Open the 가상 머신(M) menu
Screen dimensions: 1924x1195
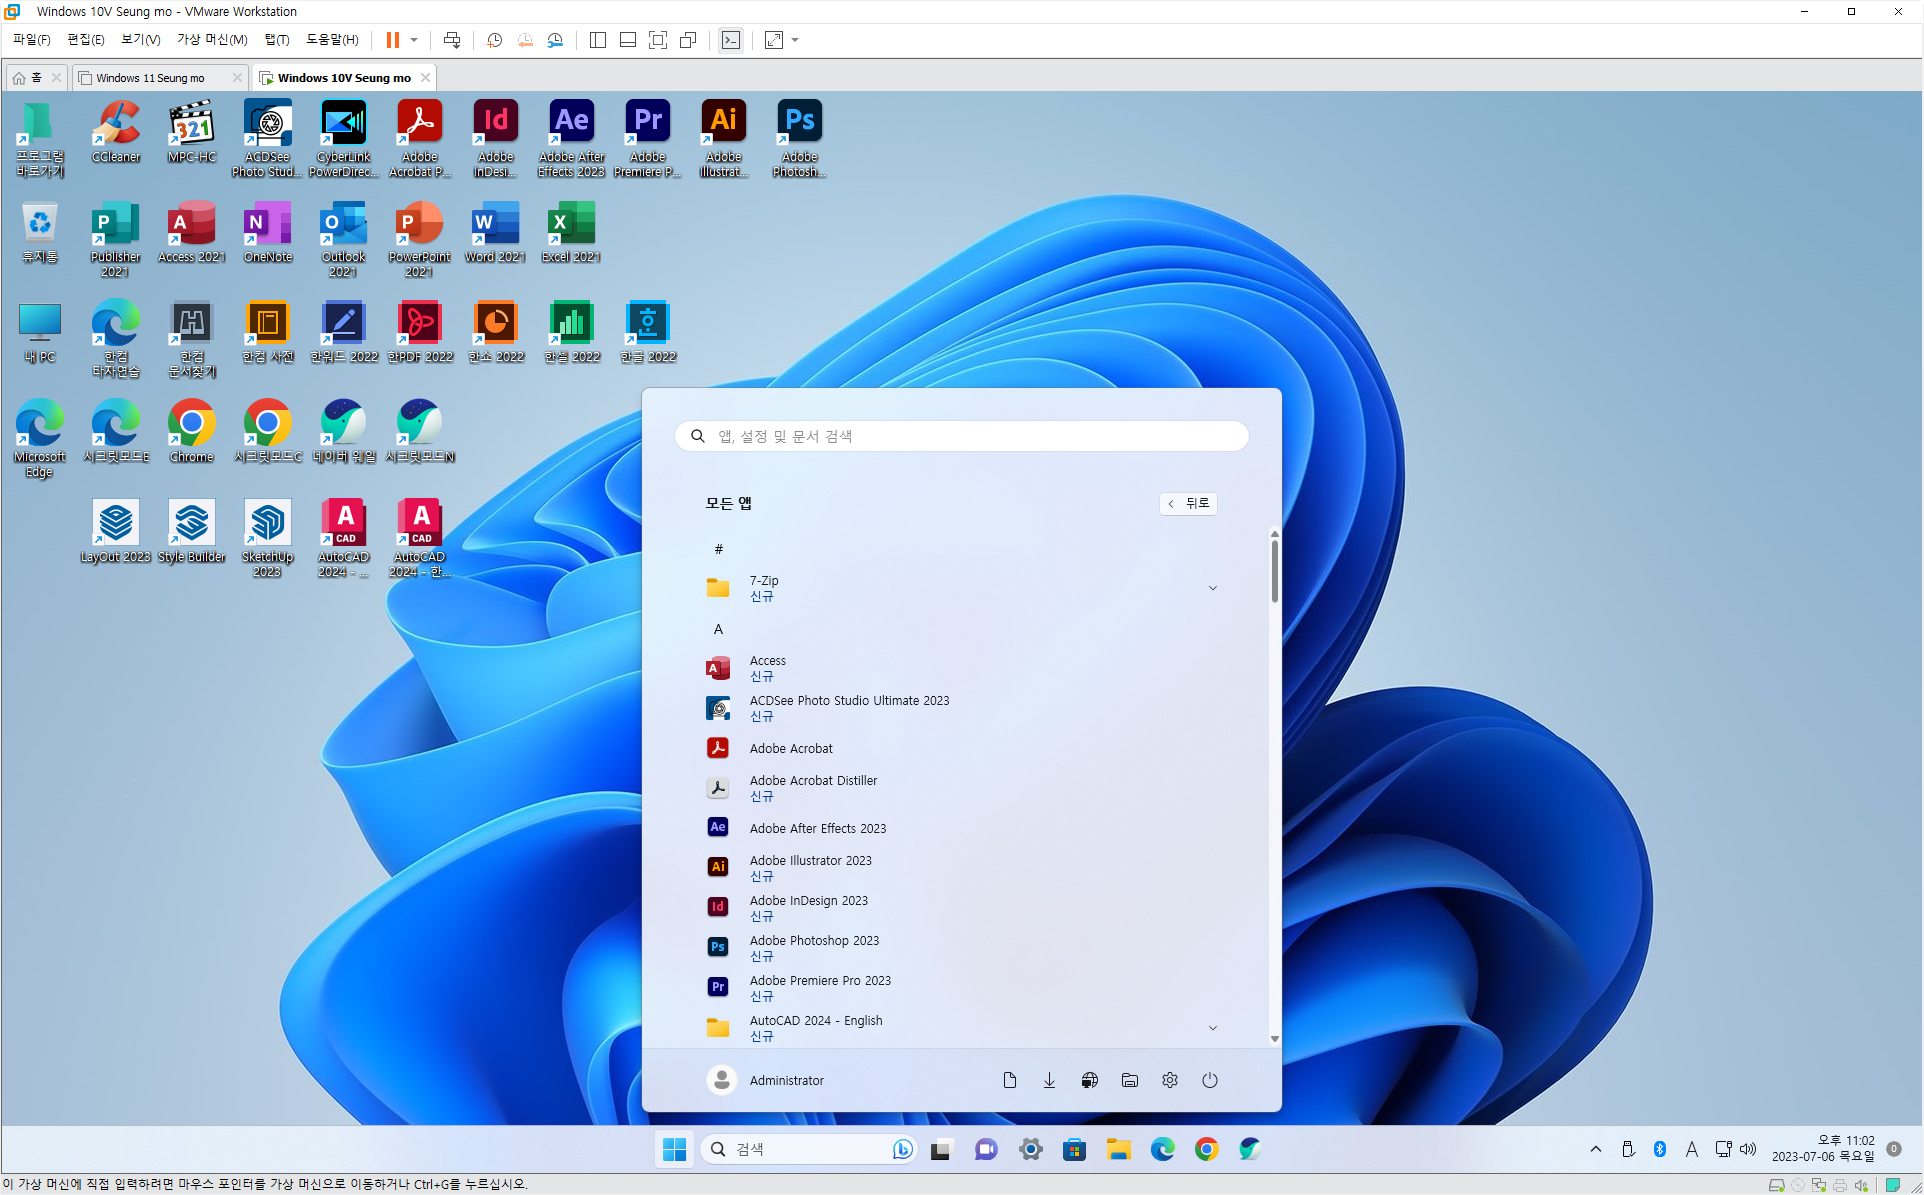(x=212, y=40)
